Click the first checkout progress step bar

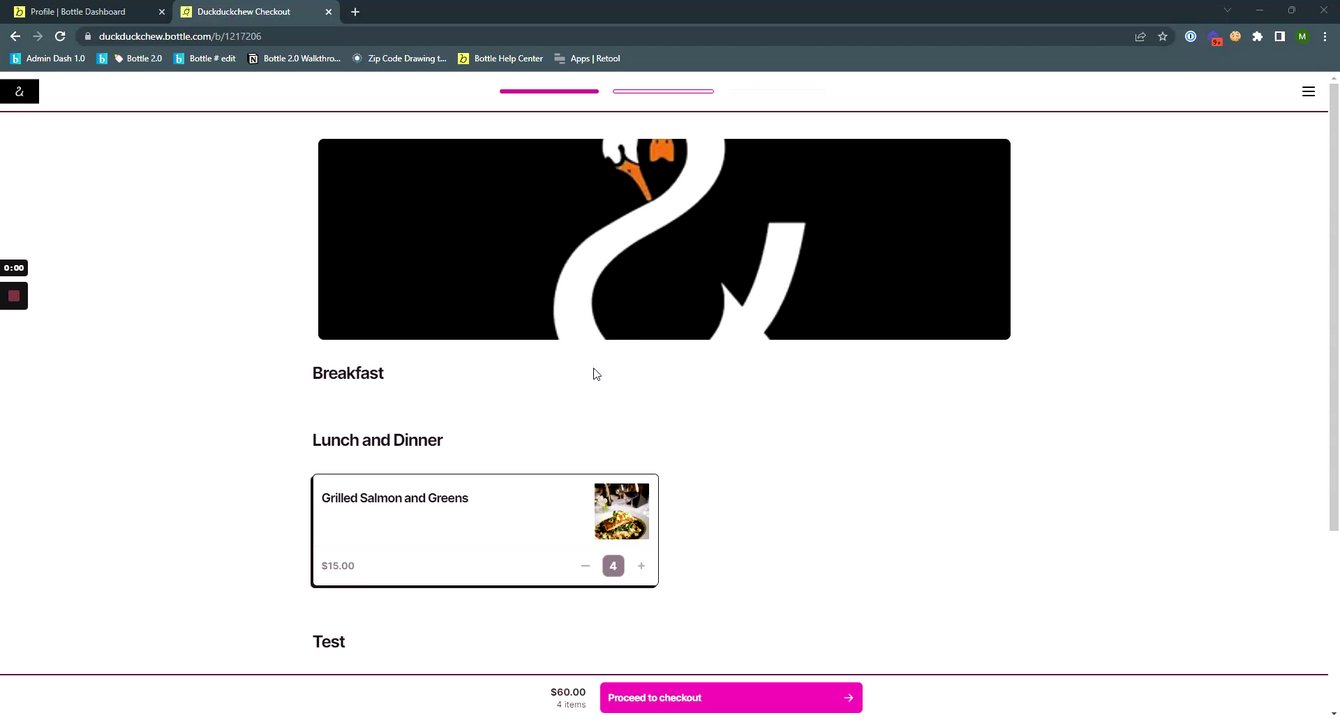pyautogui.click(x=549, y=91)
